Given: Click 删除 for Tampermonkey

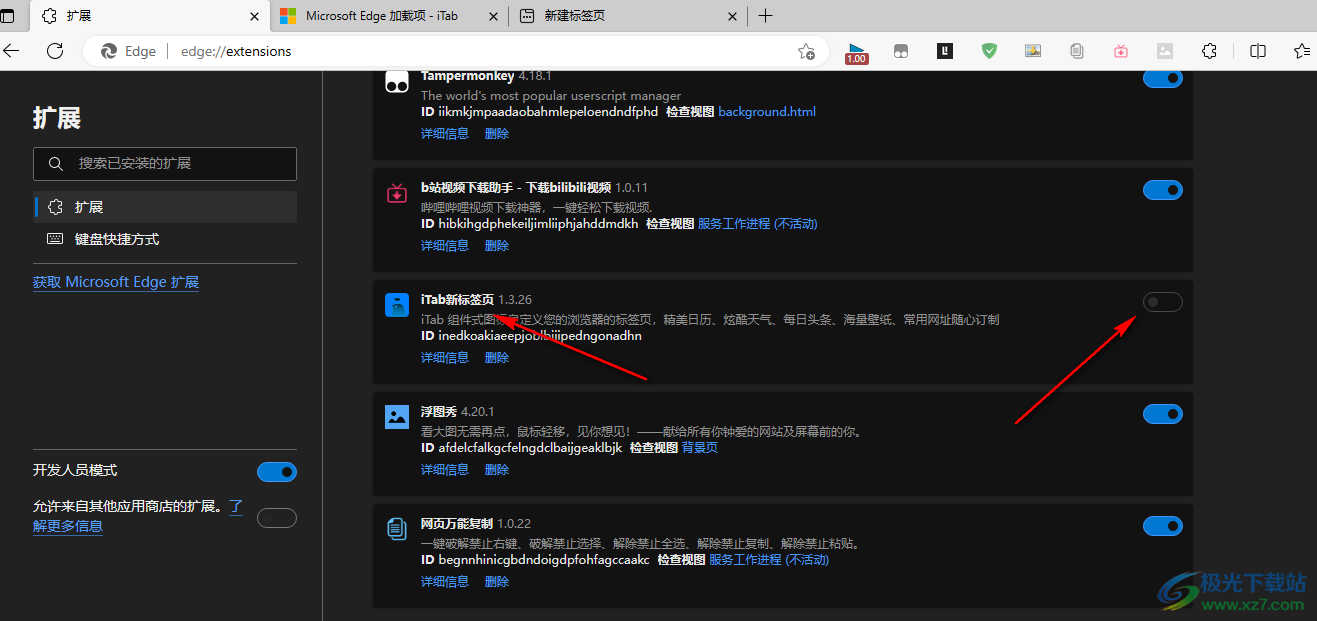Looking at the screenshot, I should (x=497, y=133).
